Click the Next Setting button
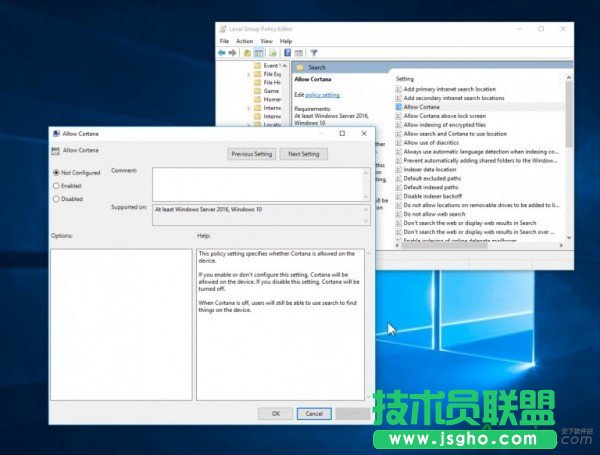 coord(304,154)
